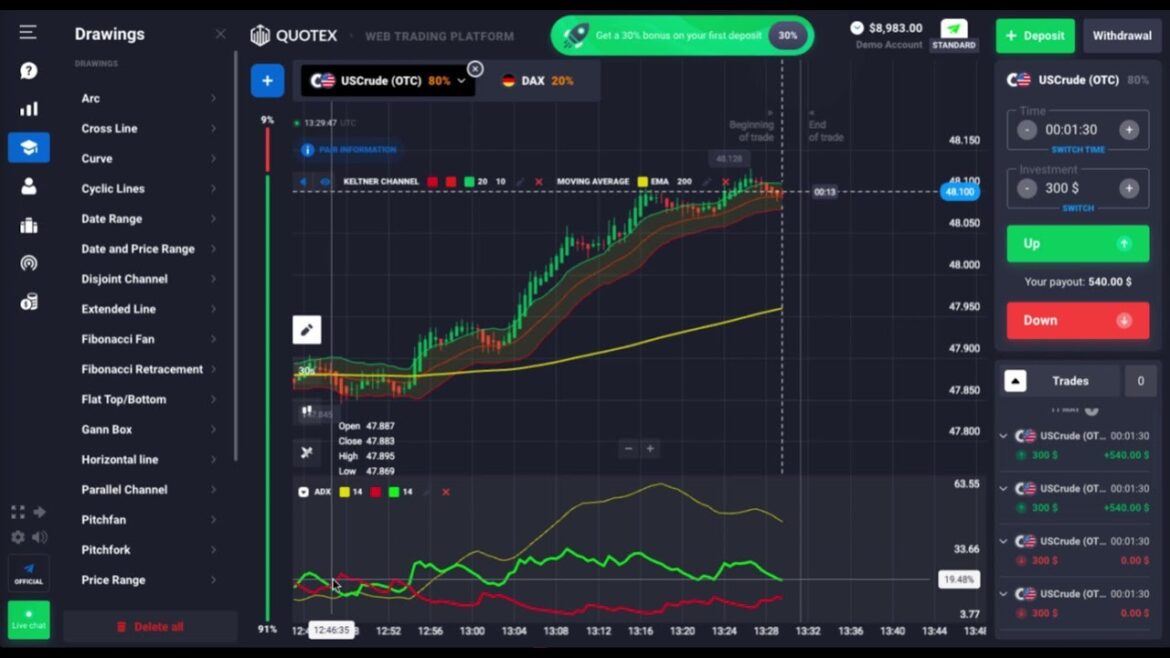Expand the Fibonacci Retracement drawing option

tap(213, 369)
